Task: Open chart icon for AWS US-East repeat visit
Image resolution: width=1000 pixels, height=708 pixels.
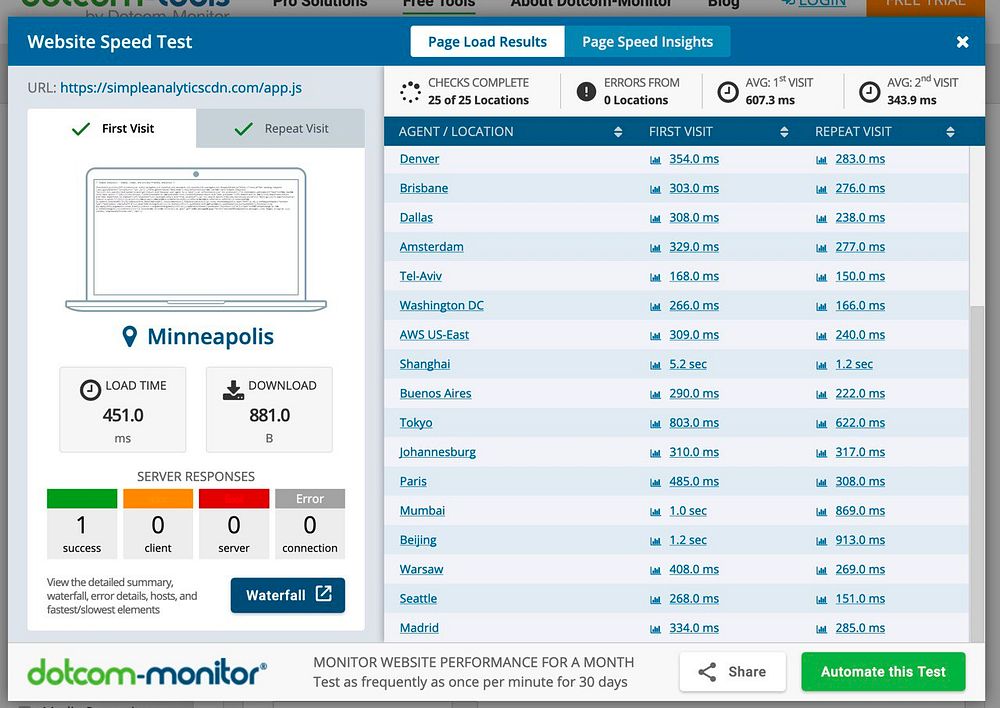Action: [821, 336]
